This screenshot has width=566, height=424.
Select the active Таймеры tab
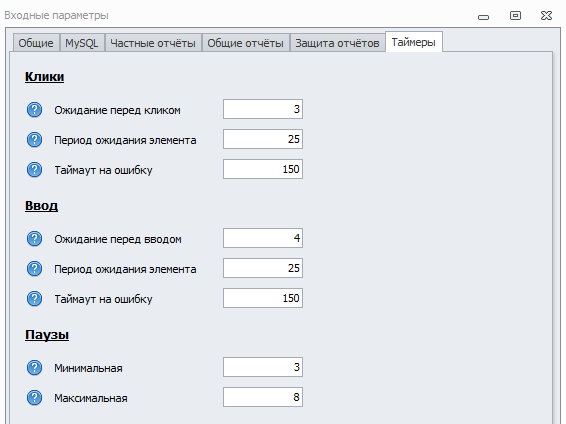tap(414, 42)
